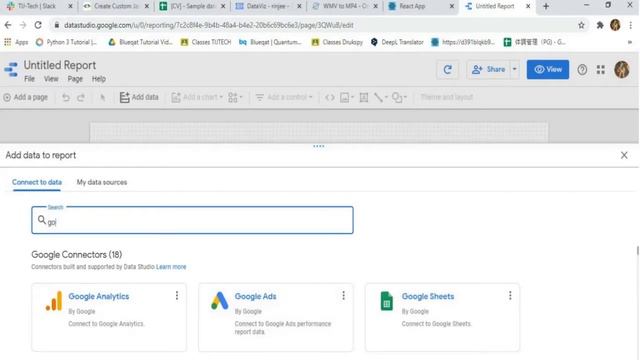Click the connector search input field
640x360 pixels.
pos(192,220)
